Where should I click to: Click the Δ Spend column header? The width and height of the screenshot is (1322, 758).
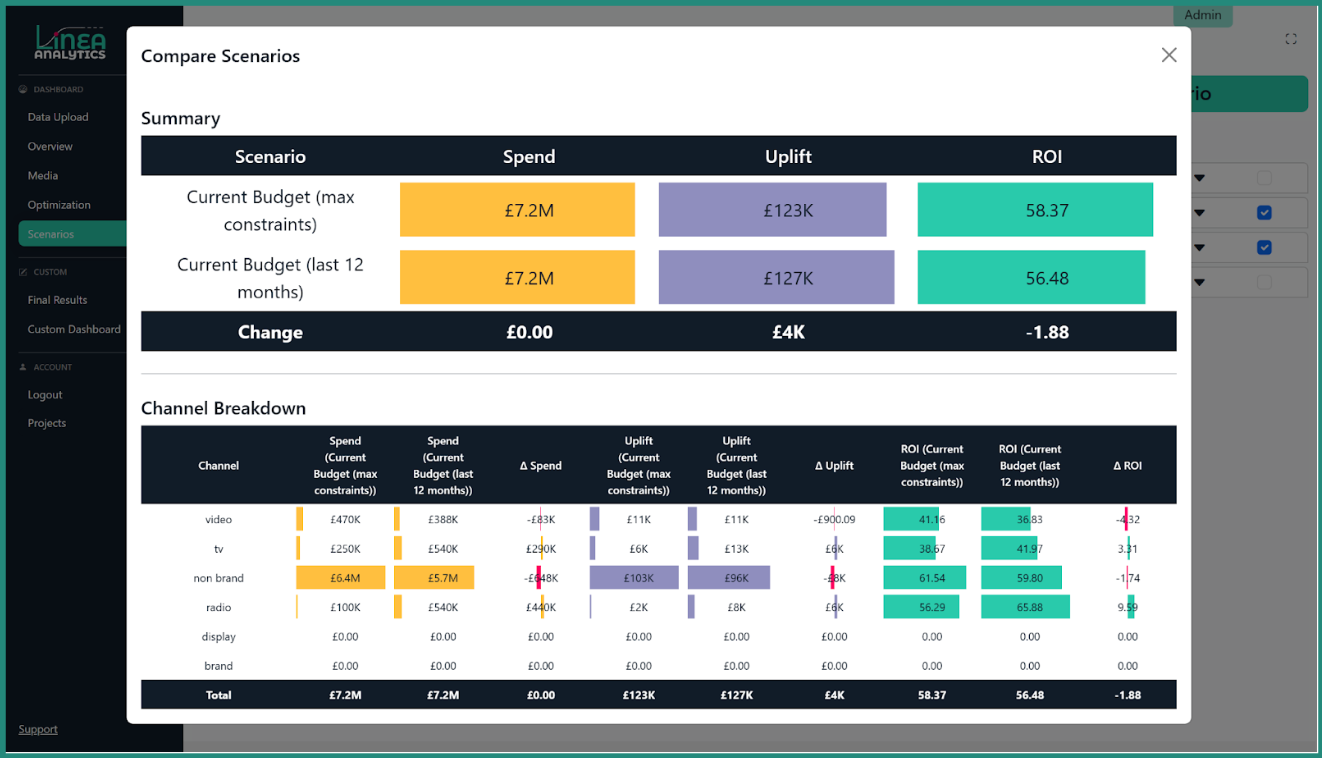click(x=540, y=466)
